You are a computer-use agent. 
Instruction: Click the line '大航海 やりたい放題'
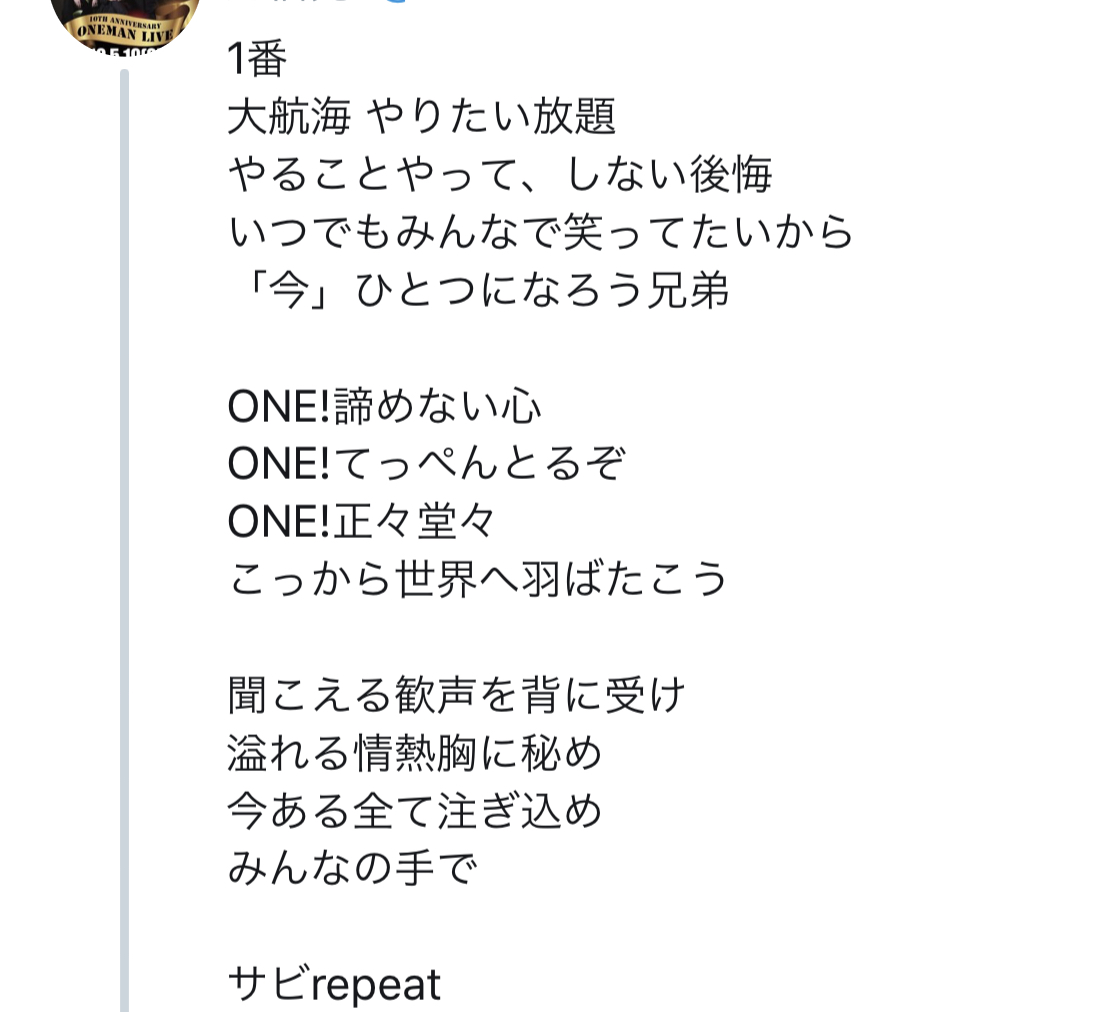click(422, 119)
